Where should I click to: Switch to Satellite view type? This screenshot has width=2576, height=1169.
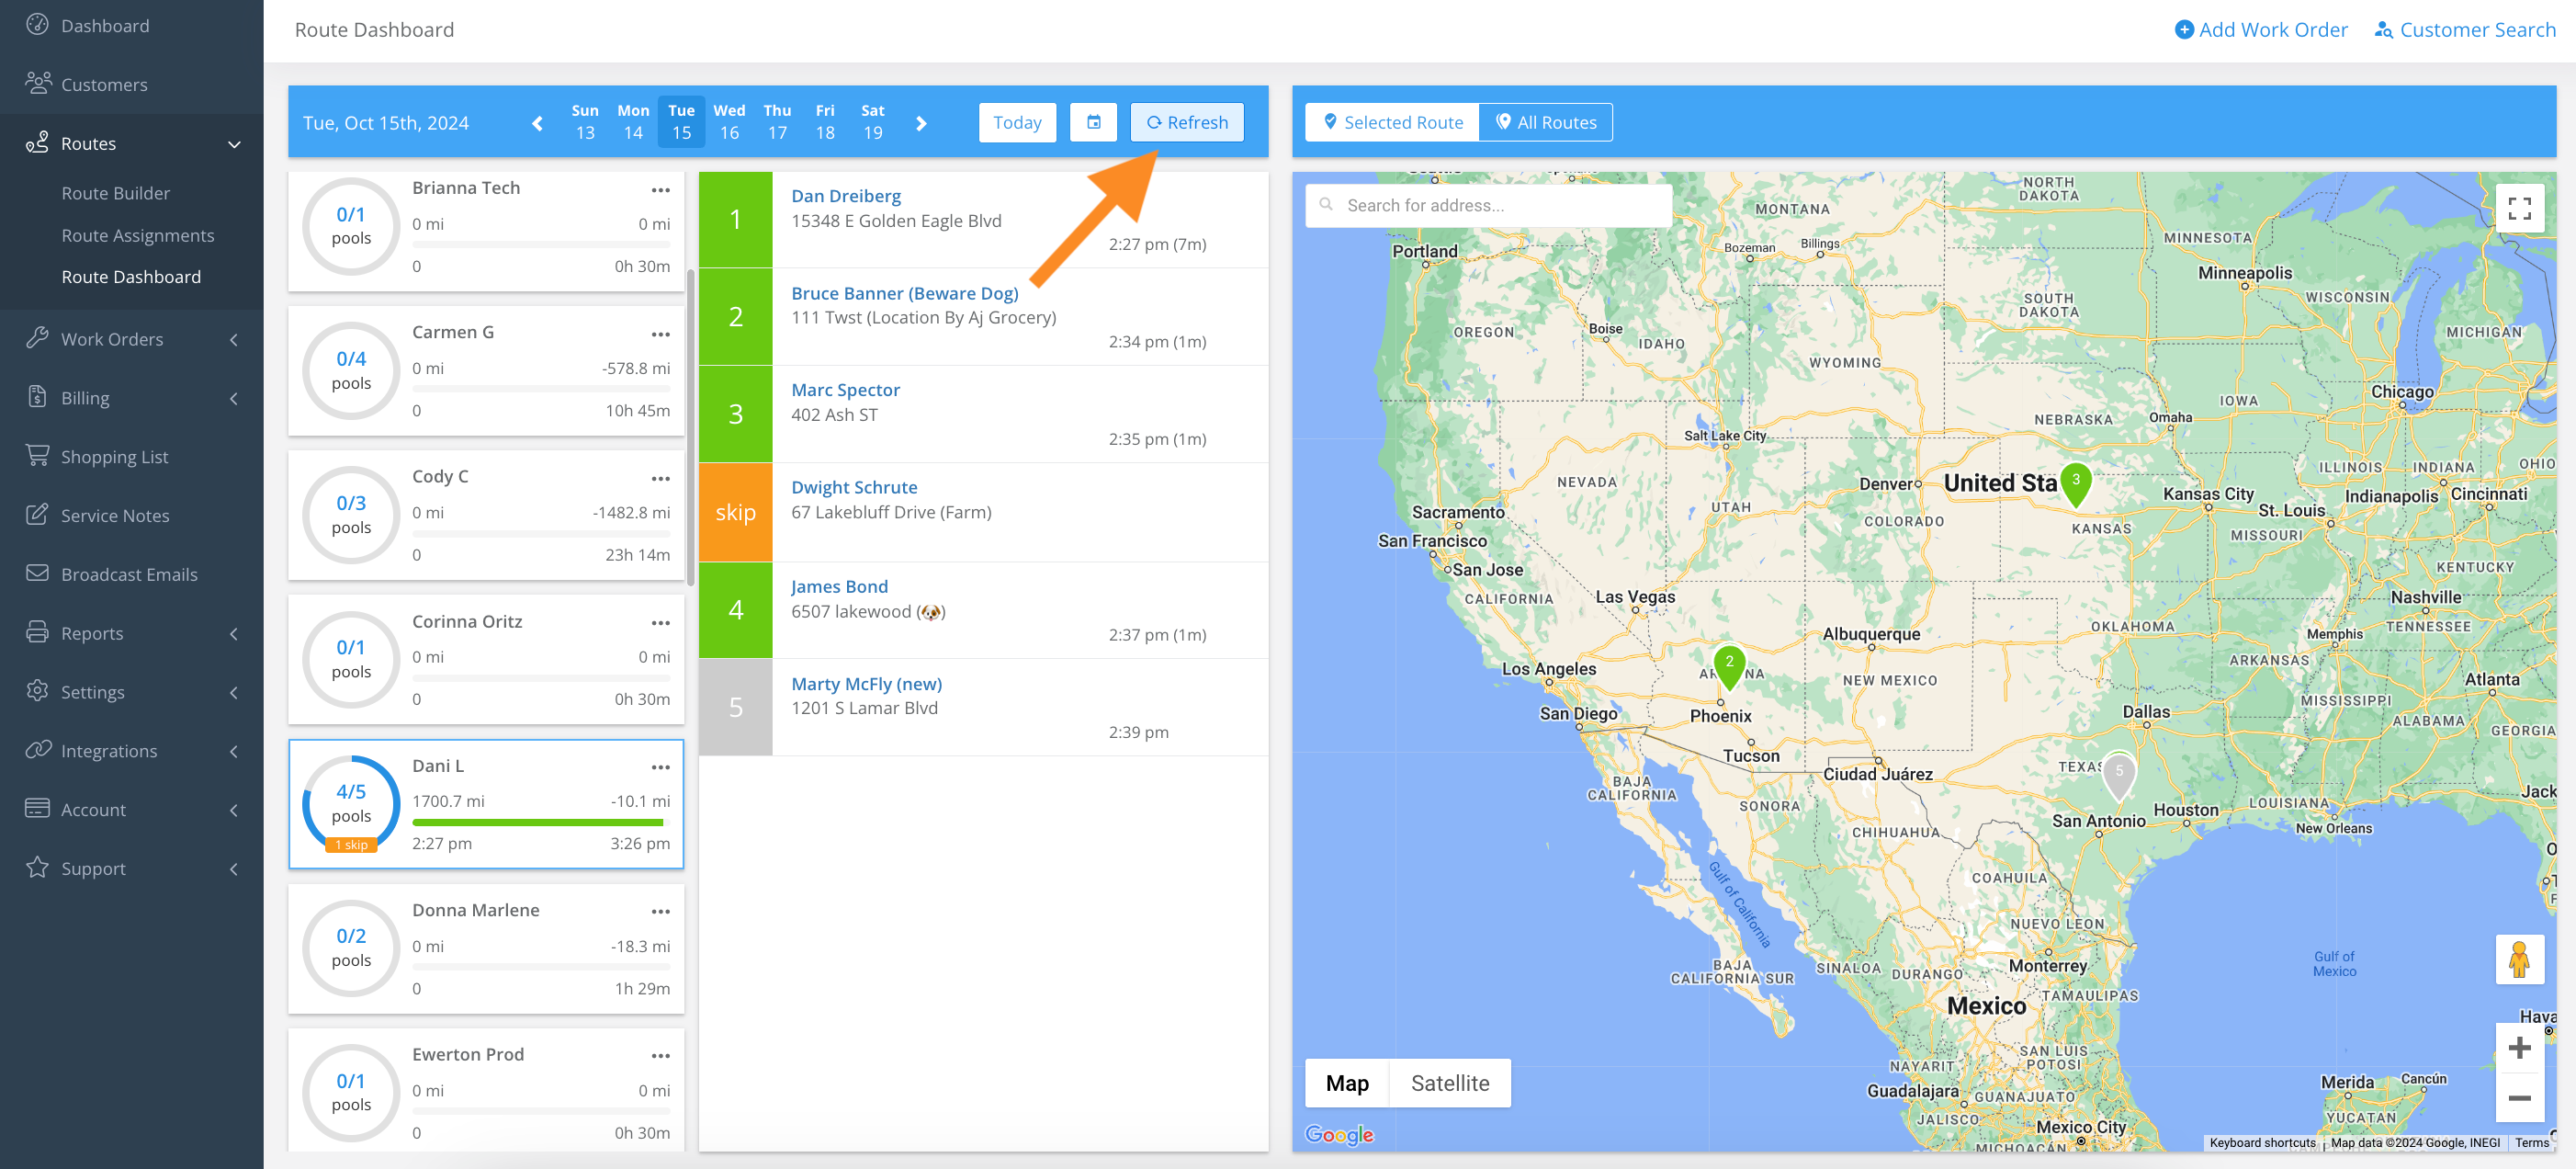[x=1449, y=1083]
